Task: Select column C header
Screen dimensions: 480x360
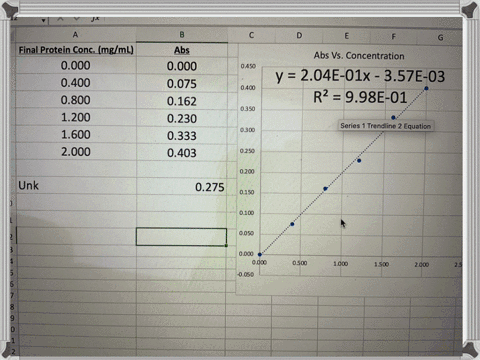Action: [252, 35]
